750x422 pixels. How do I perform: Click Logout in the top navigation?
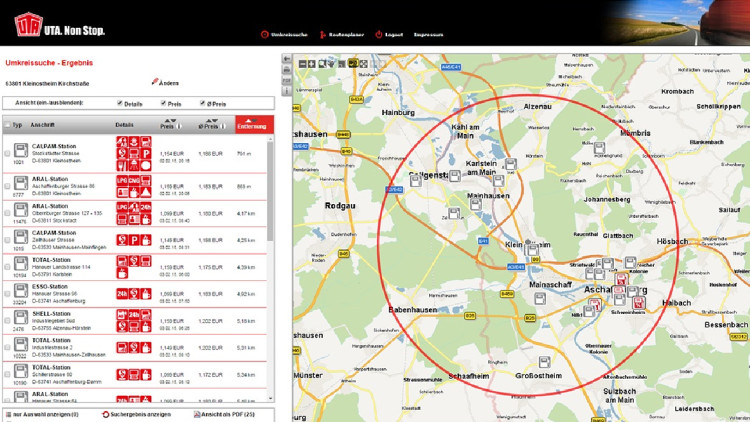pyautogui.click(x=389, y=34)
